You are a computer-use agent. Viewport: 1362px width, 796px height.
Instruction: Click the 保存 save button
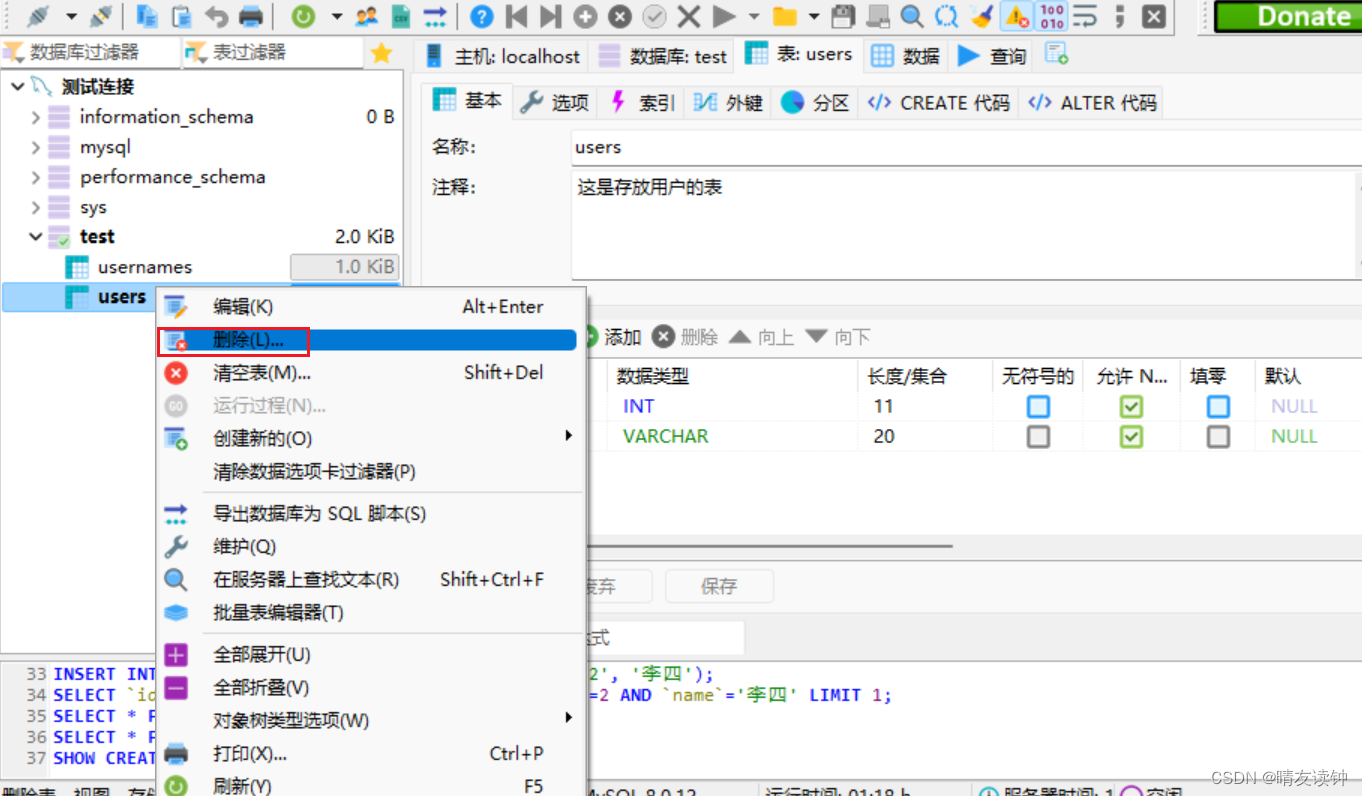click(x=718, y=586)
